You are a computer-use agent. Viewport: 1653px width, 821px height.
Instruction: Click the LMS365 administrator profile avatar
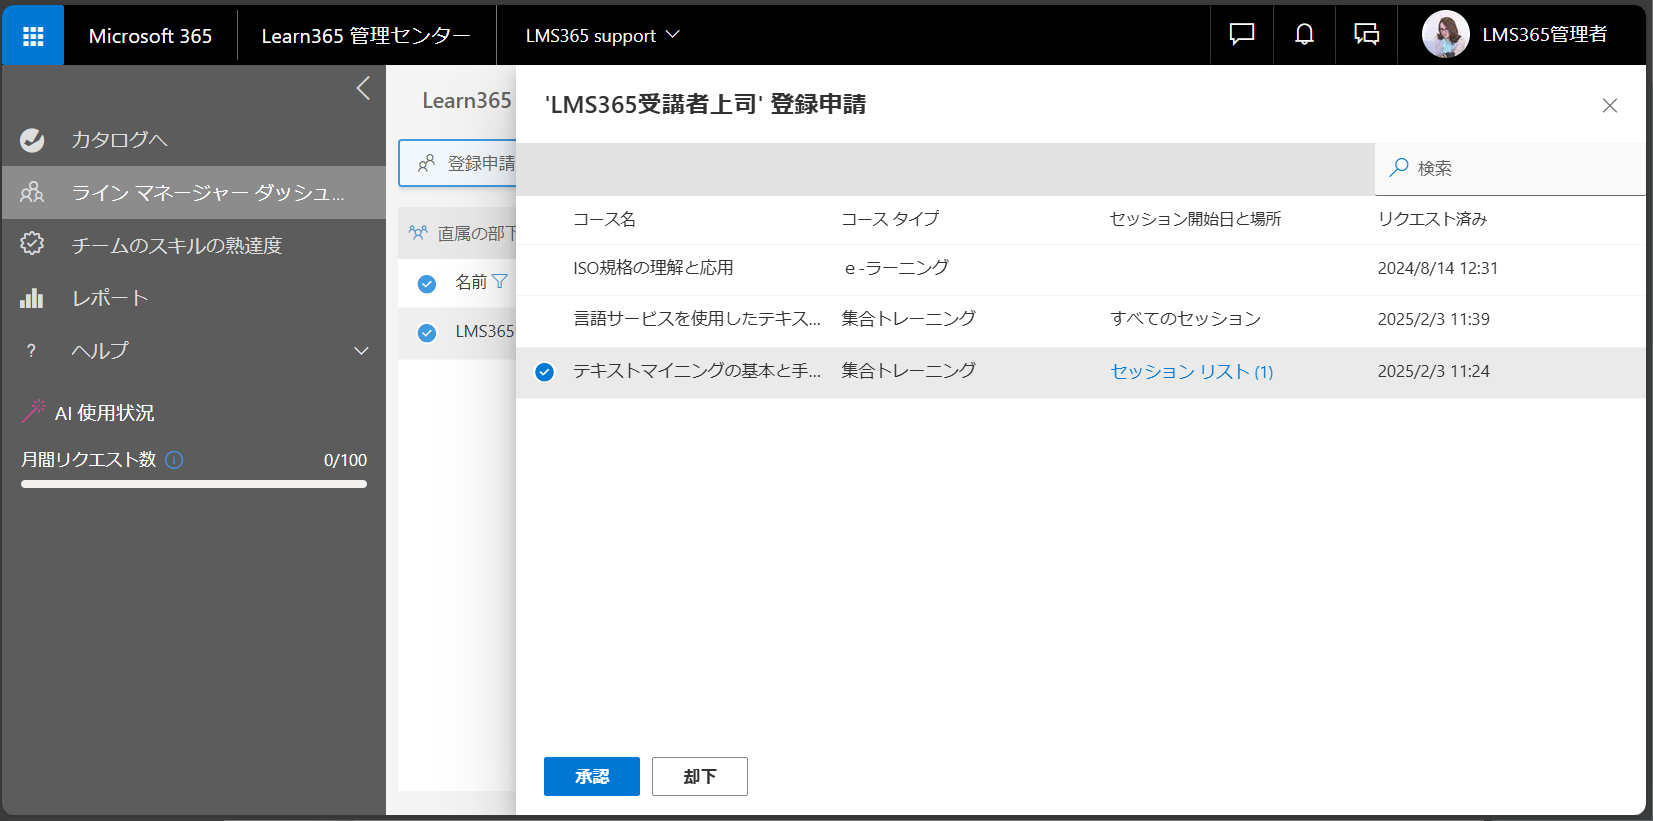point(1445,35)
